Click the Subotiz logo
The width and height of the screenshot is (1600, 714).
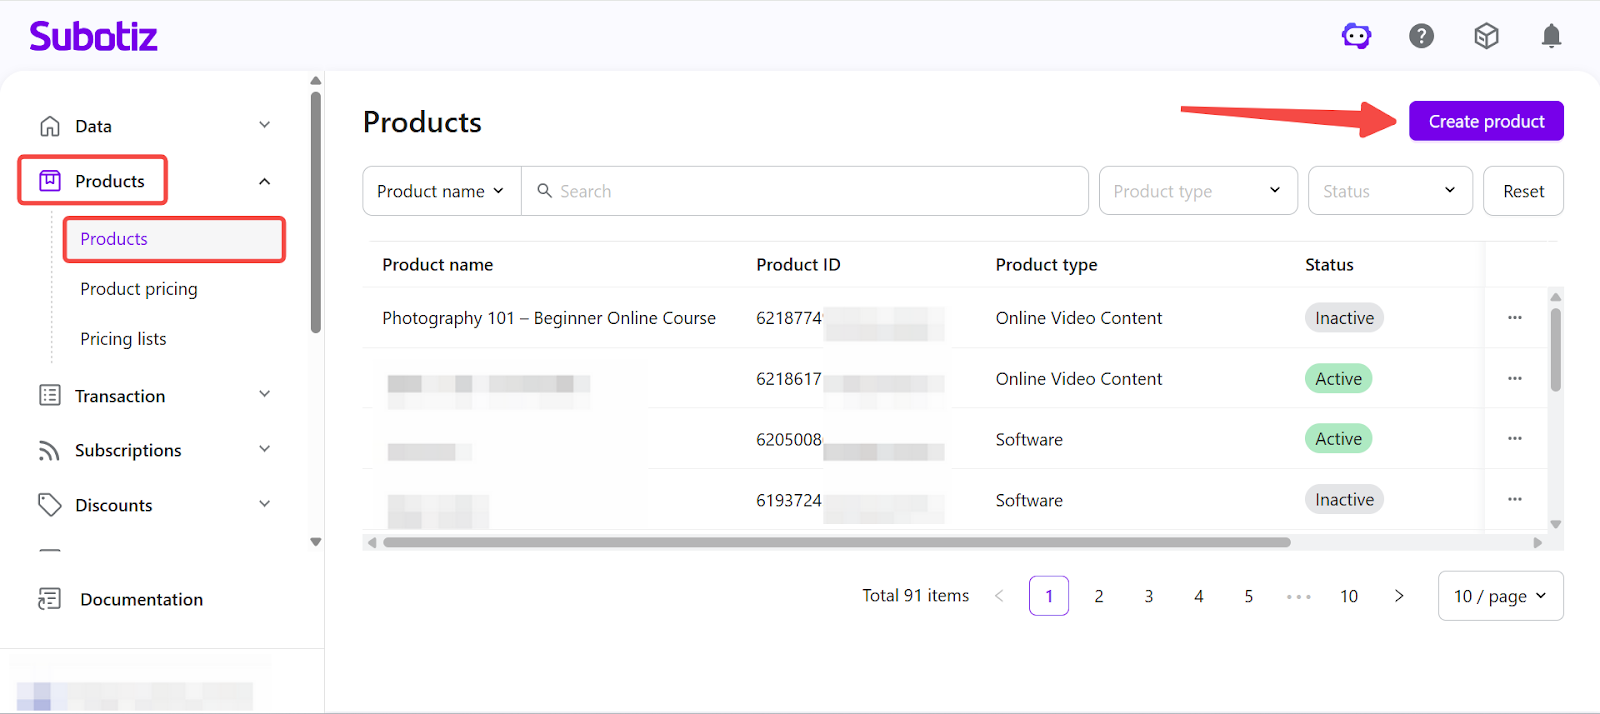tap(93, 37)
